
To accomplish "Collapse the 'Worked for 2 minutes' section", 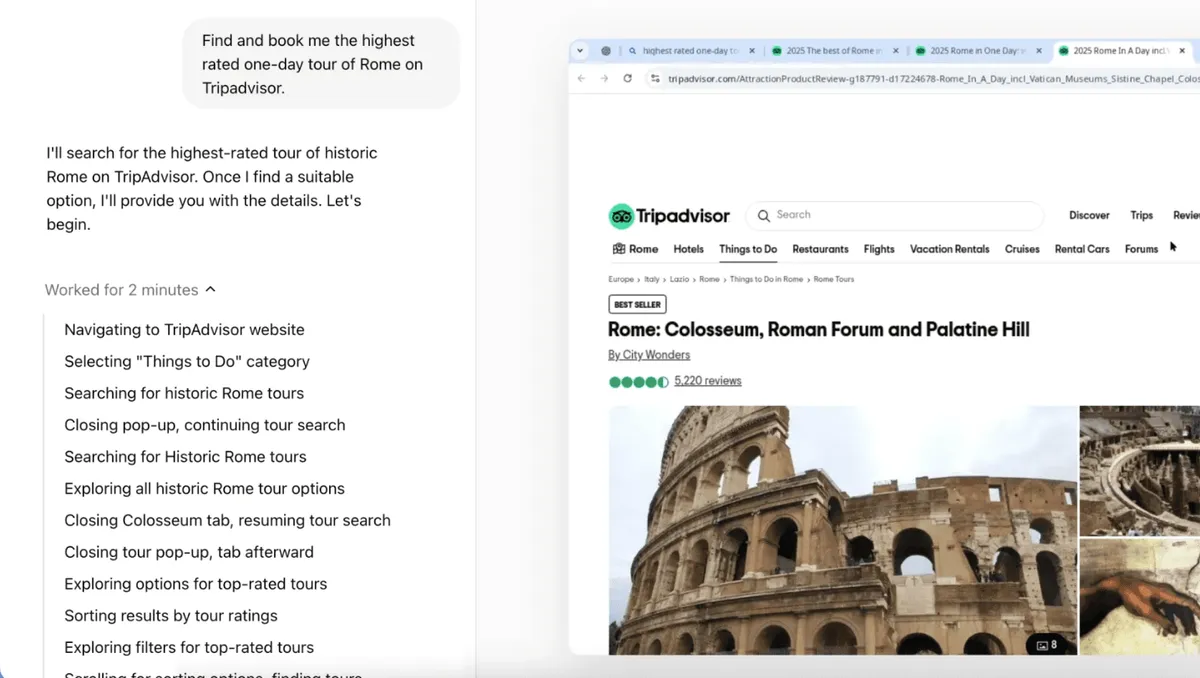I will tap(210, 288).
